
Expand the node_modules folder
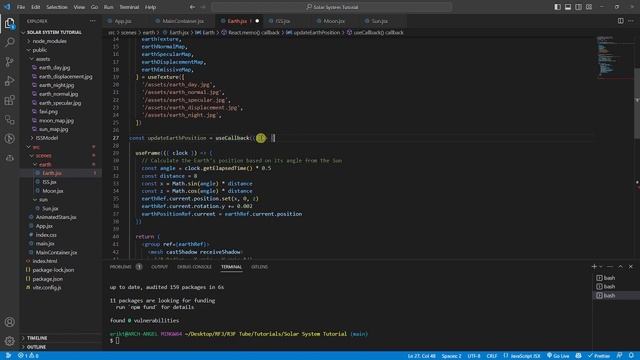49,41
